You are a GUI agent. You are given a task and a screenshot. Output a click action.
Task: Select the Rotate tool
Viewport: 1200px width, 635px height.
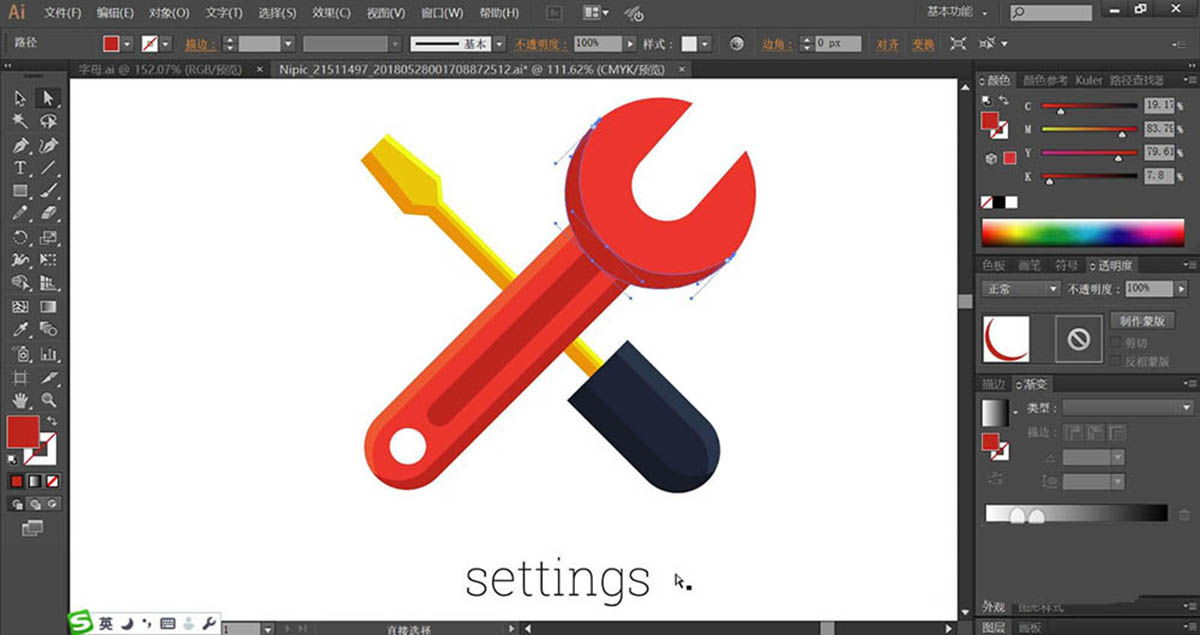click(20, 238)
